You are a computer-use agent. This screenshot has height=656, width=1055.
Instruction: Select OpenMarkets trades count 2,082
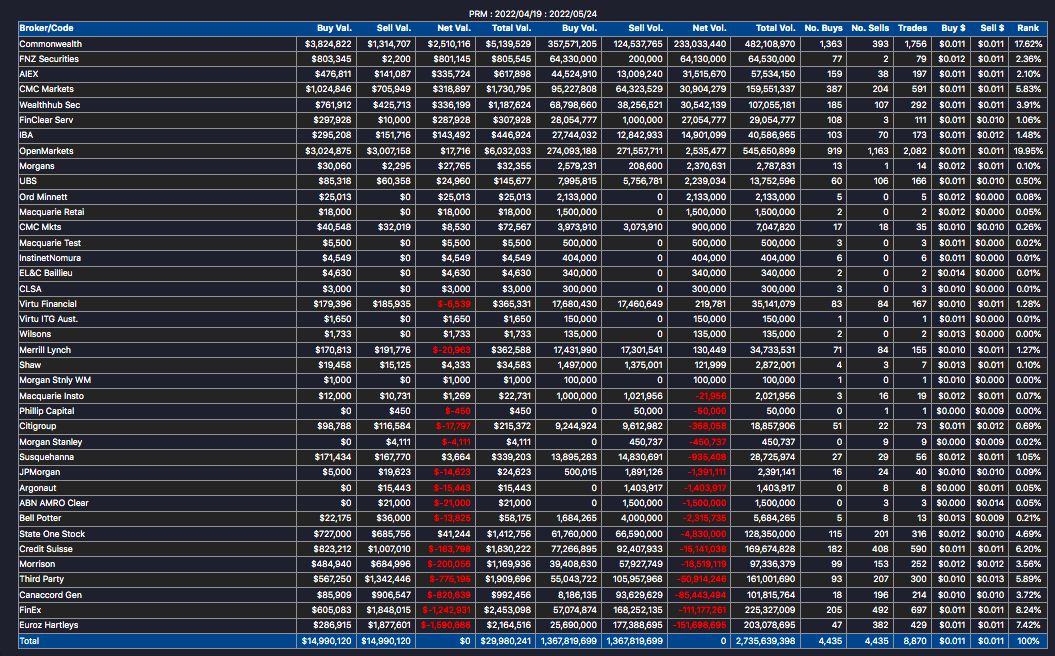tap(916, 151)
